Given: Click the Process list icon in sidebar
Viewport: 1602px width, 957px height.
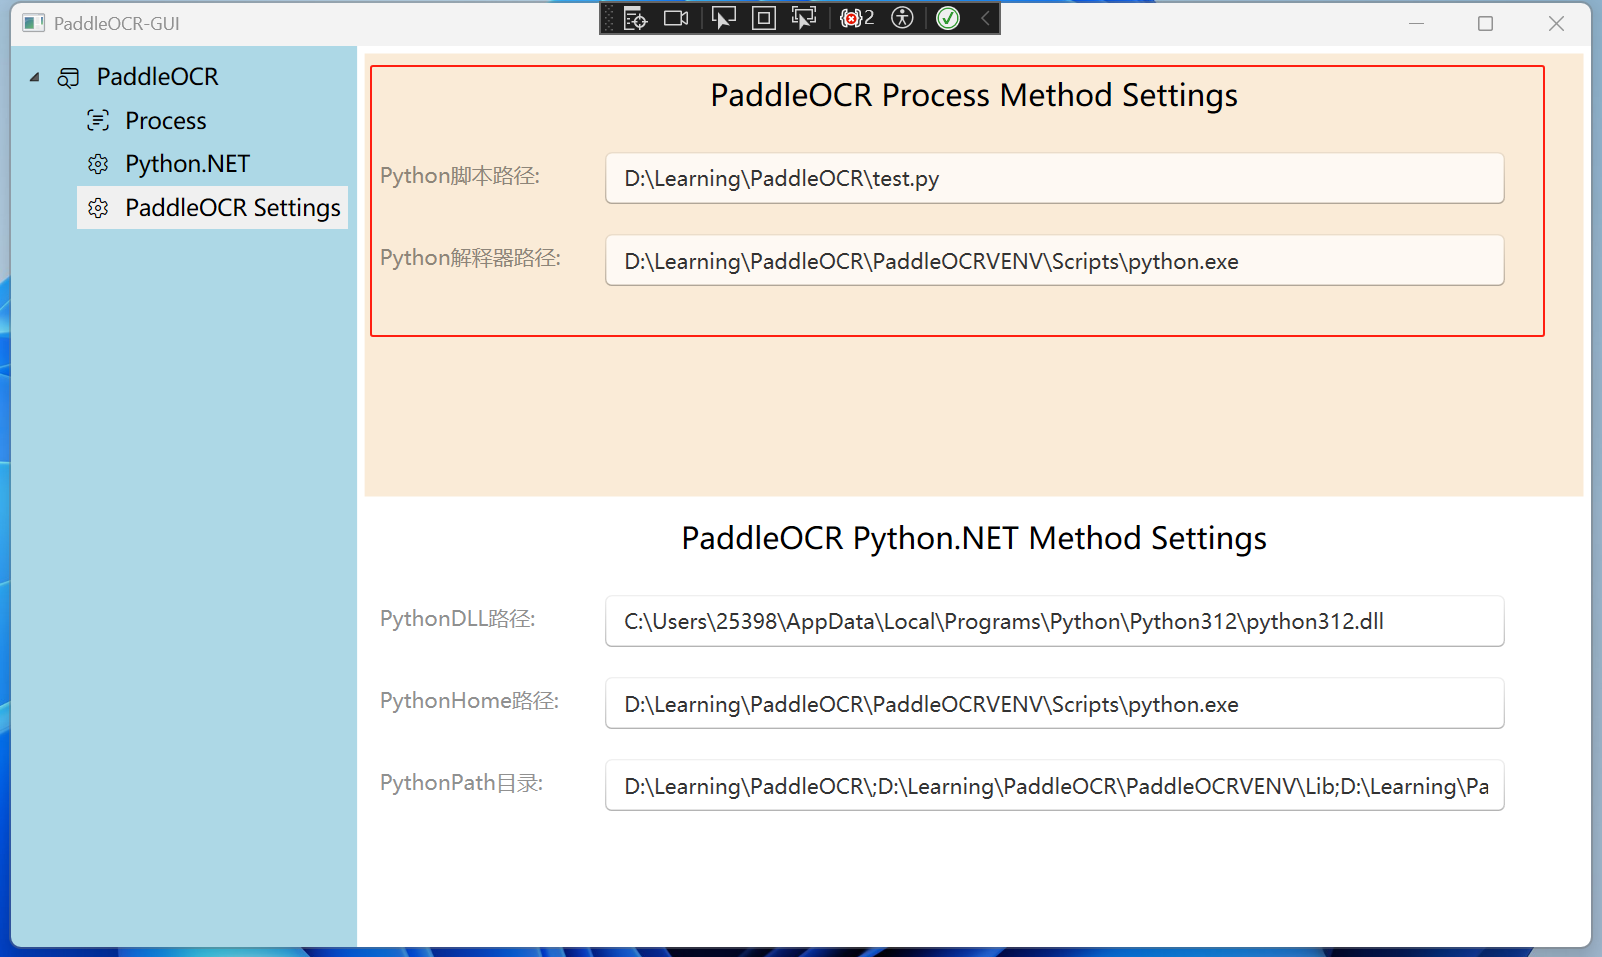Looking at the screenshot, I should pyautogui.click(x=97, y=120).
